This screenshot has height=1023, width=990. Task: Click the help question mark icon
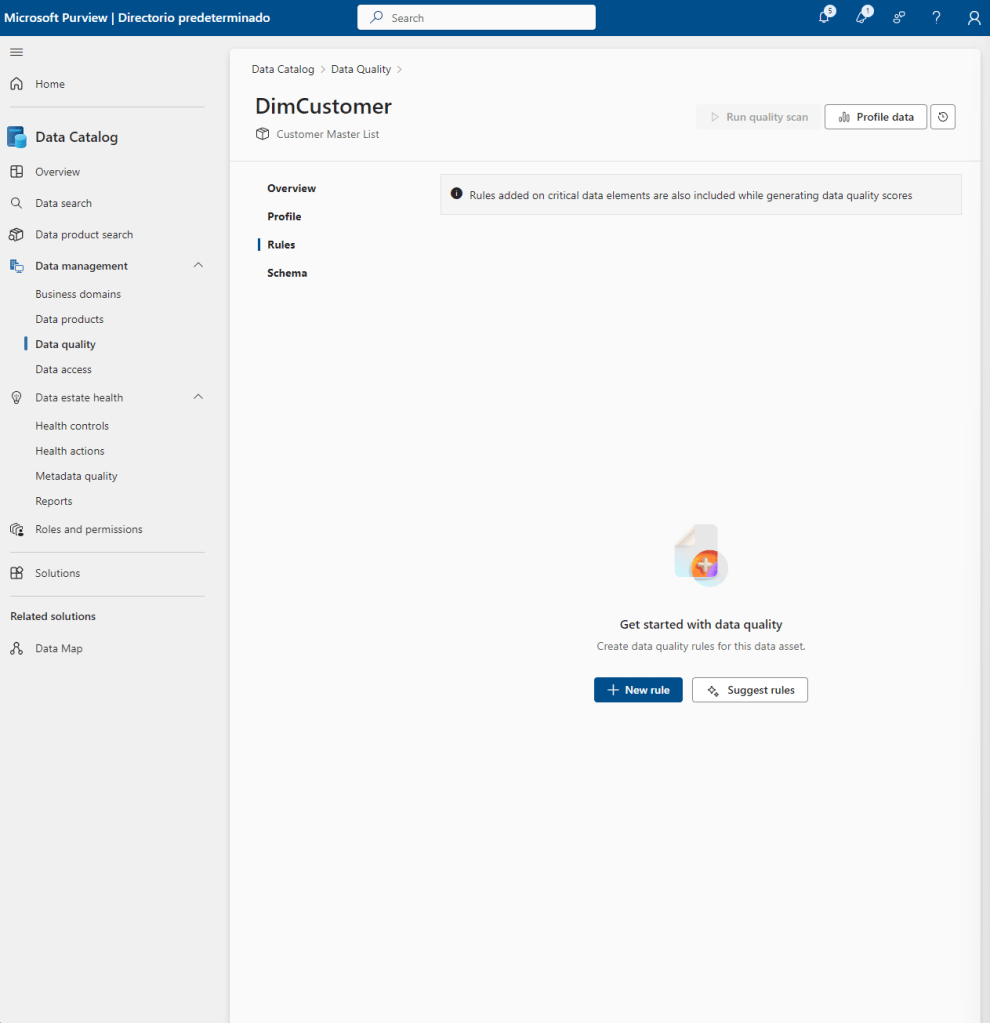[936, 18]
